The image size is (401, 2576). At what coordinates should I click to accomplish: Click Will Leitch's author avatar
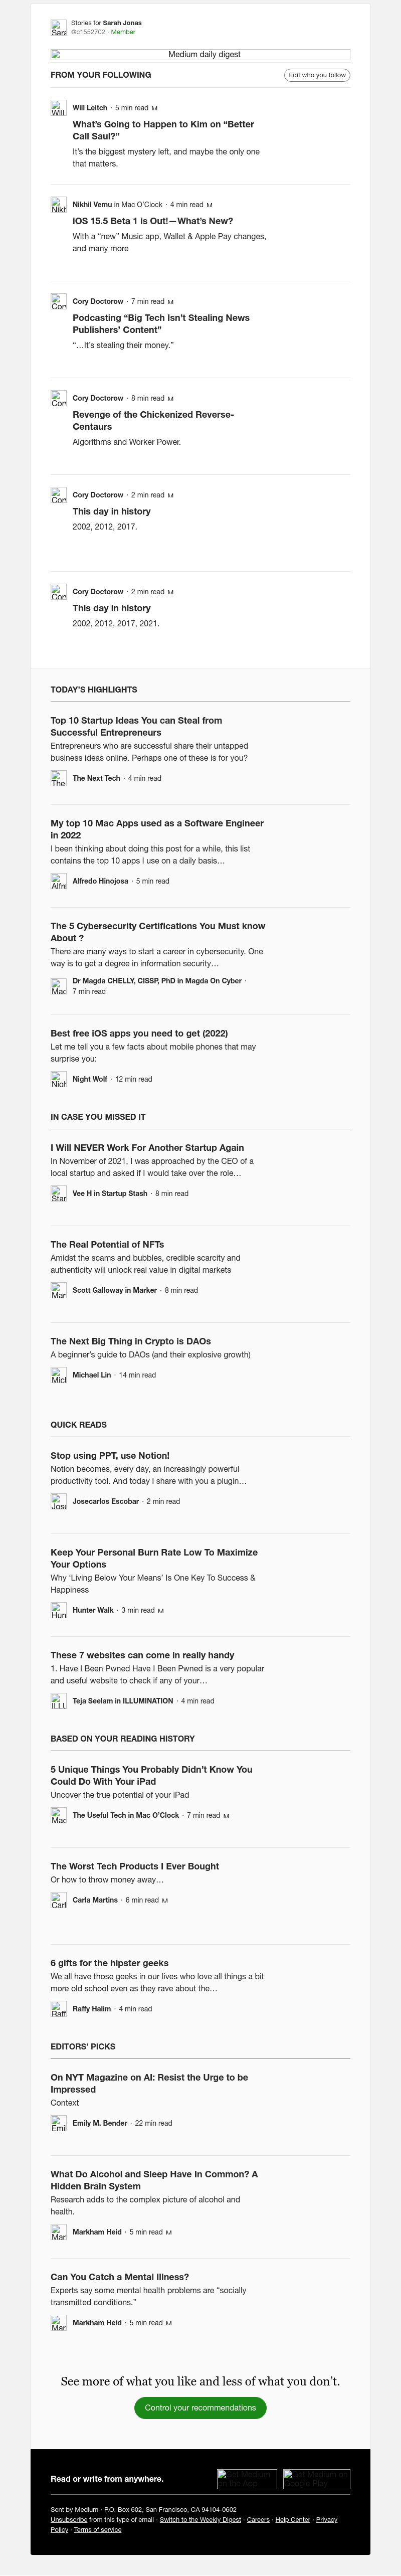[58, 108]
